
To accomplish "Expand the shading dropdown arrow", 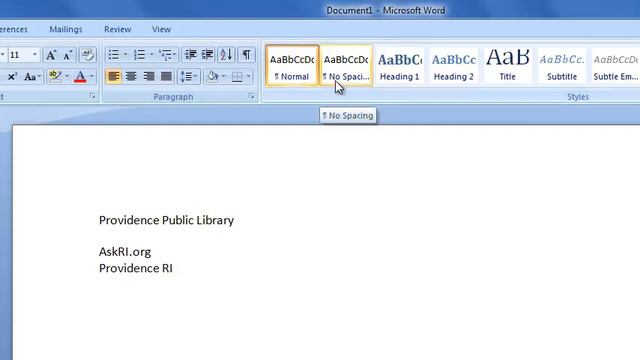I will (224, 76).
